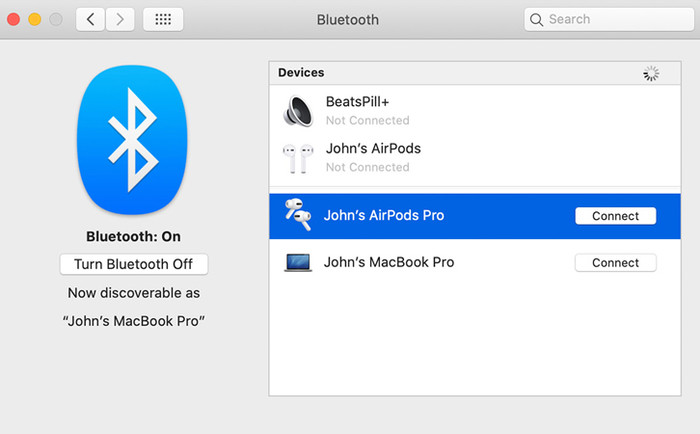Click the Devices list header
This screenshot has width=700, height=434.
[301, 73]
